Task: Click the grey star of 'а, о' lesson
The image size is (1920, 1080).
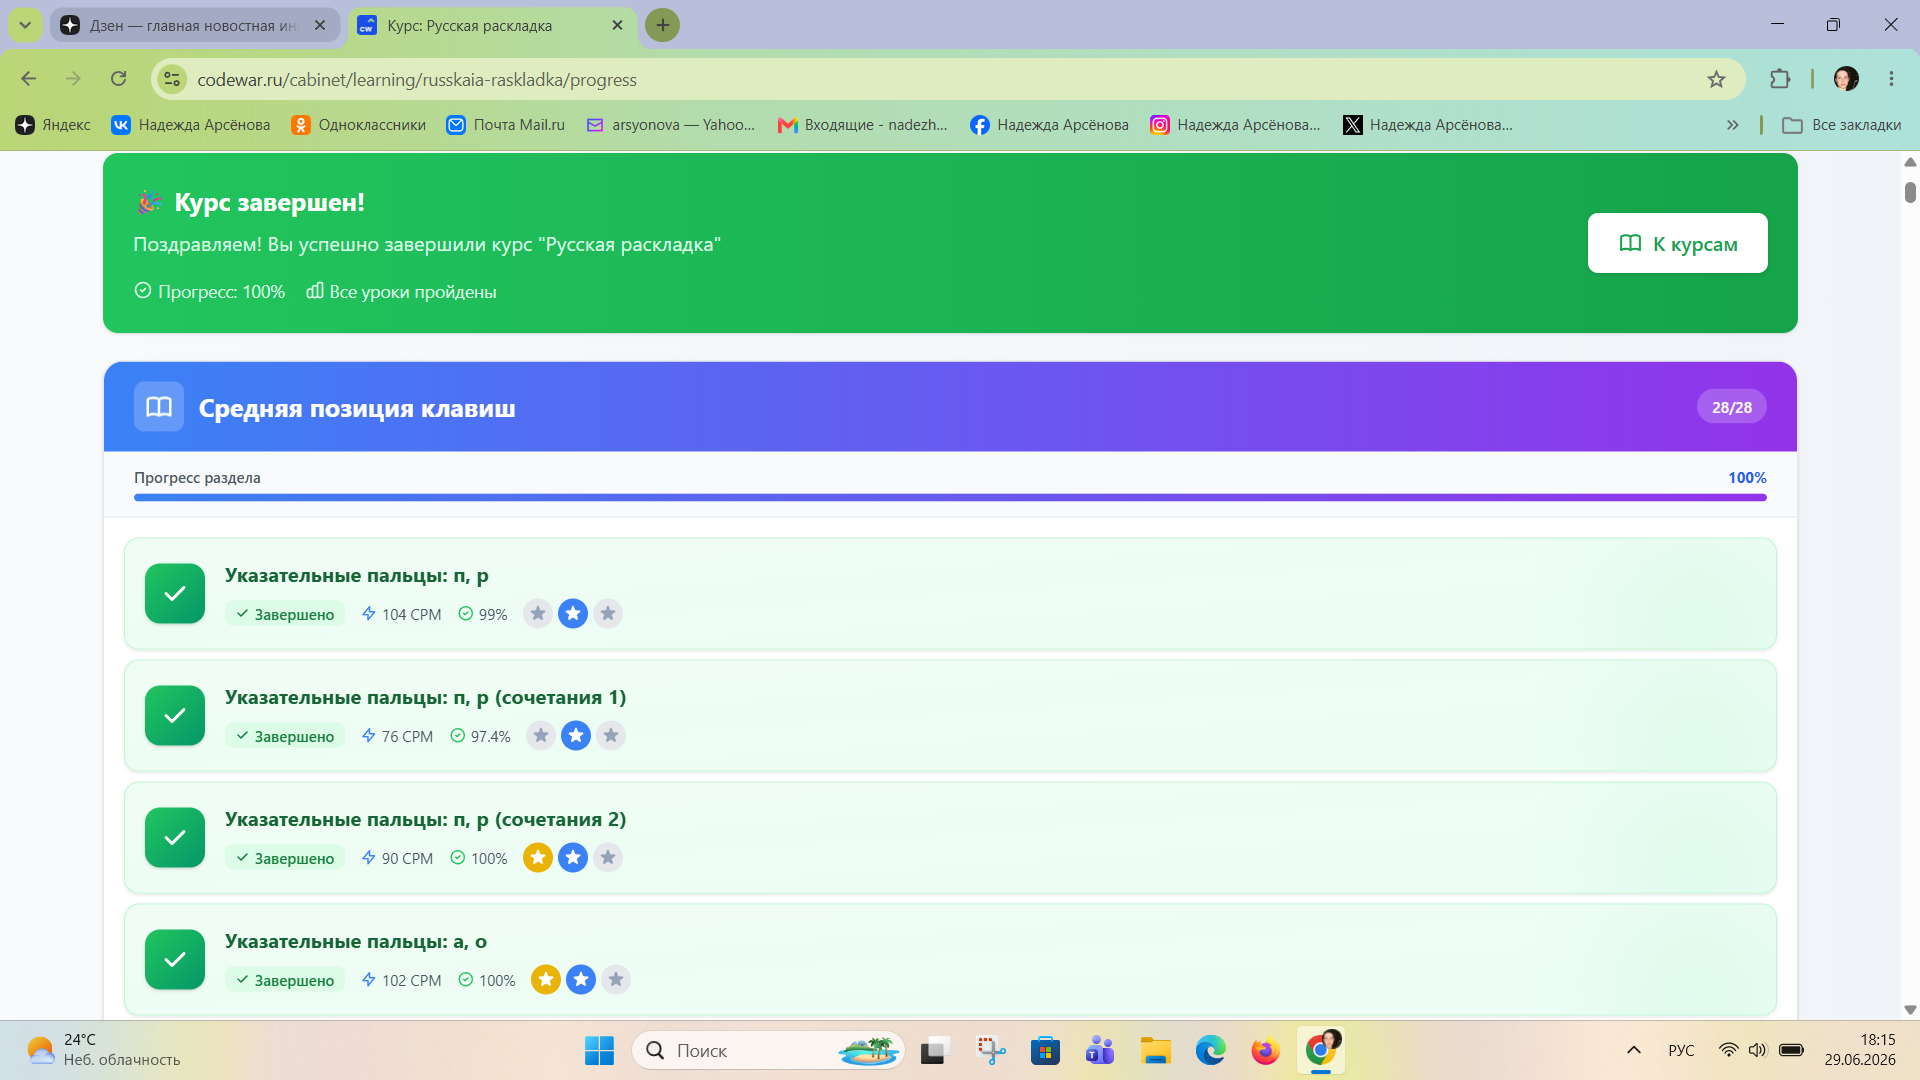Action: coord(616,980)
